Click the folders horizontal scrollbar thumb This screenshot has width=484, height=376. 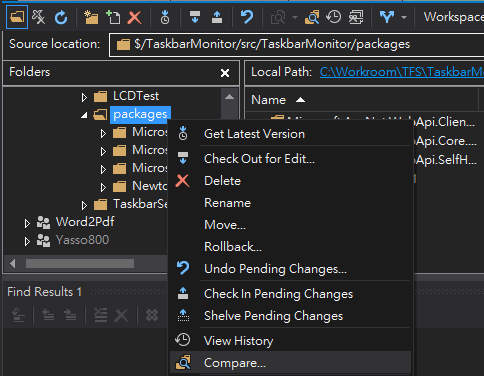point(80,264)
